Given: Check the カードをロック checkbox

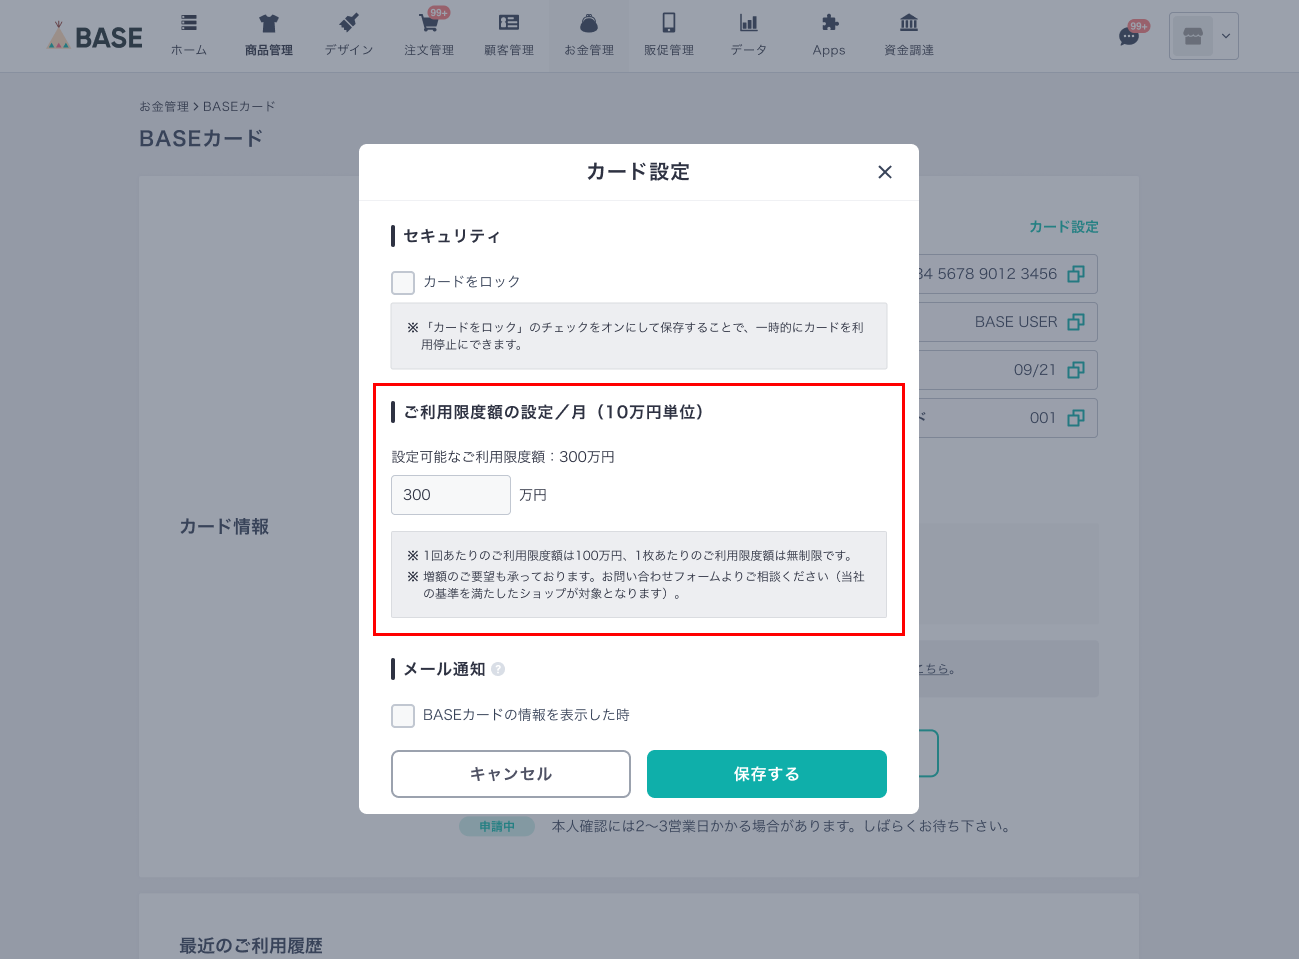Looking at the screenshot, I should coord(403,282).
